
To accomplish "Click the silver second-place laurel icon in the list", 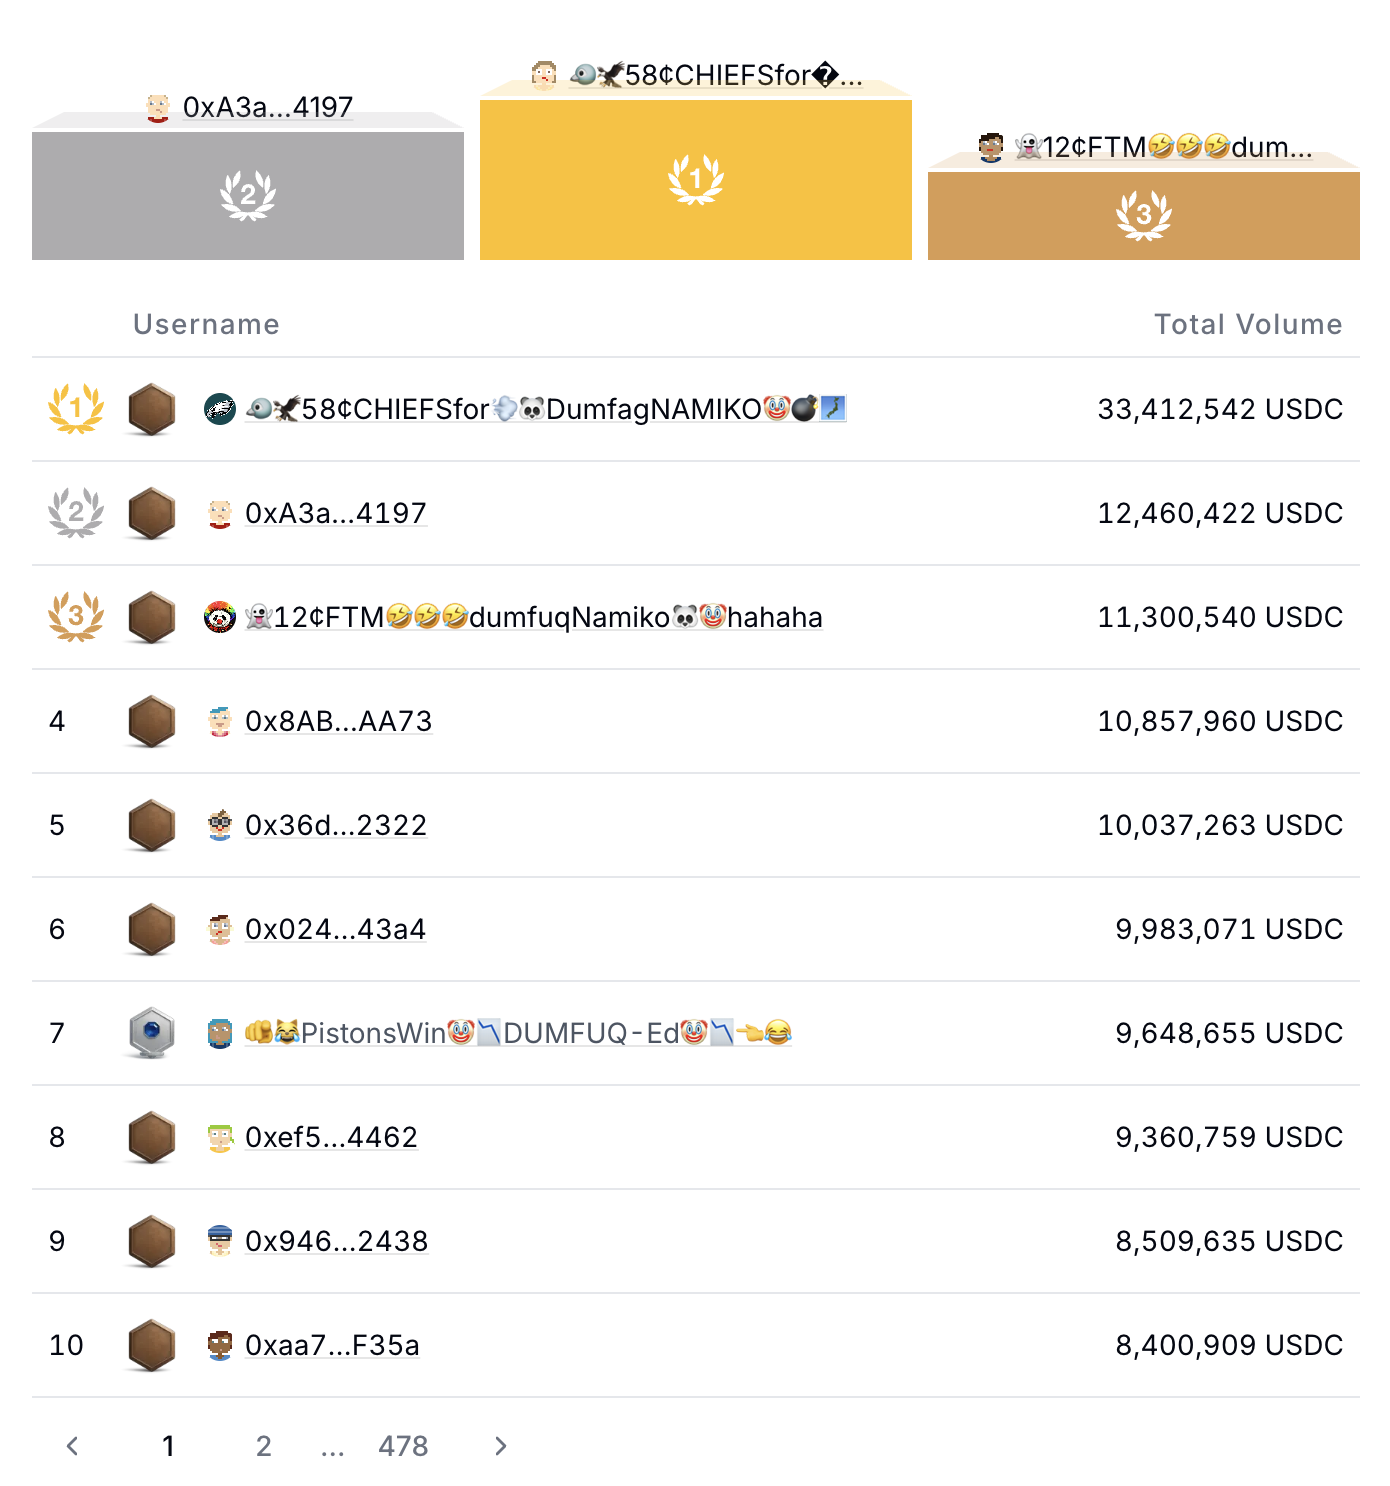I will click(76, 513).
